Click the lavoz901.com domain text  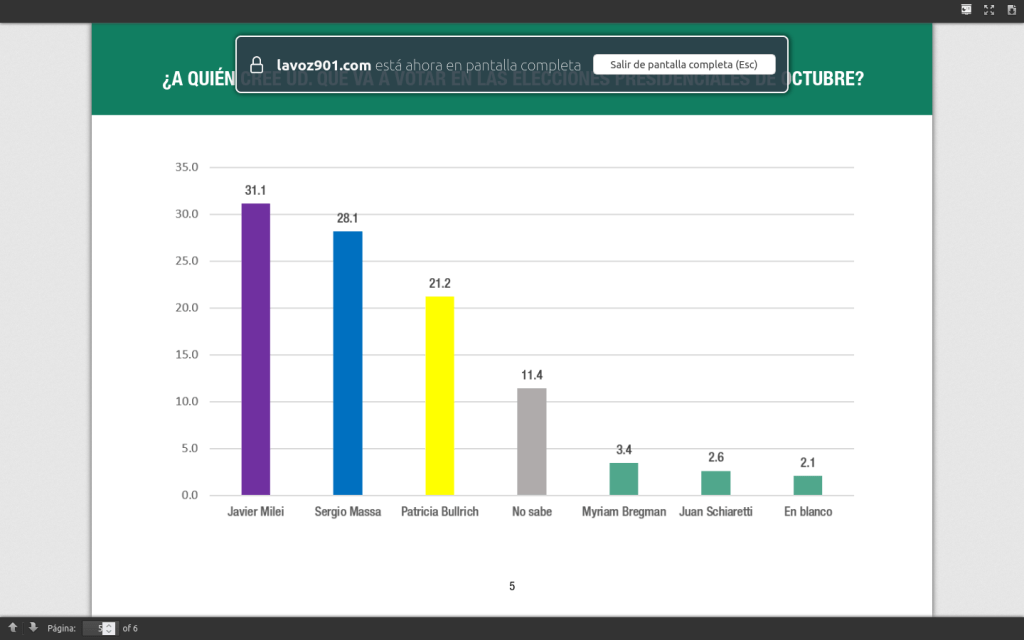click(x=324, y=64)
